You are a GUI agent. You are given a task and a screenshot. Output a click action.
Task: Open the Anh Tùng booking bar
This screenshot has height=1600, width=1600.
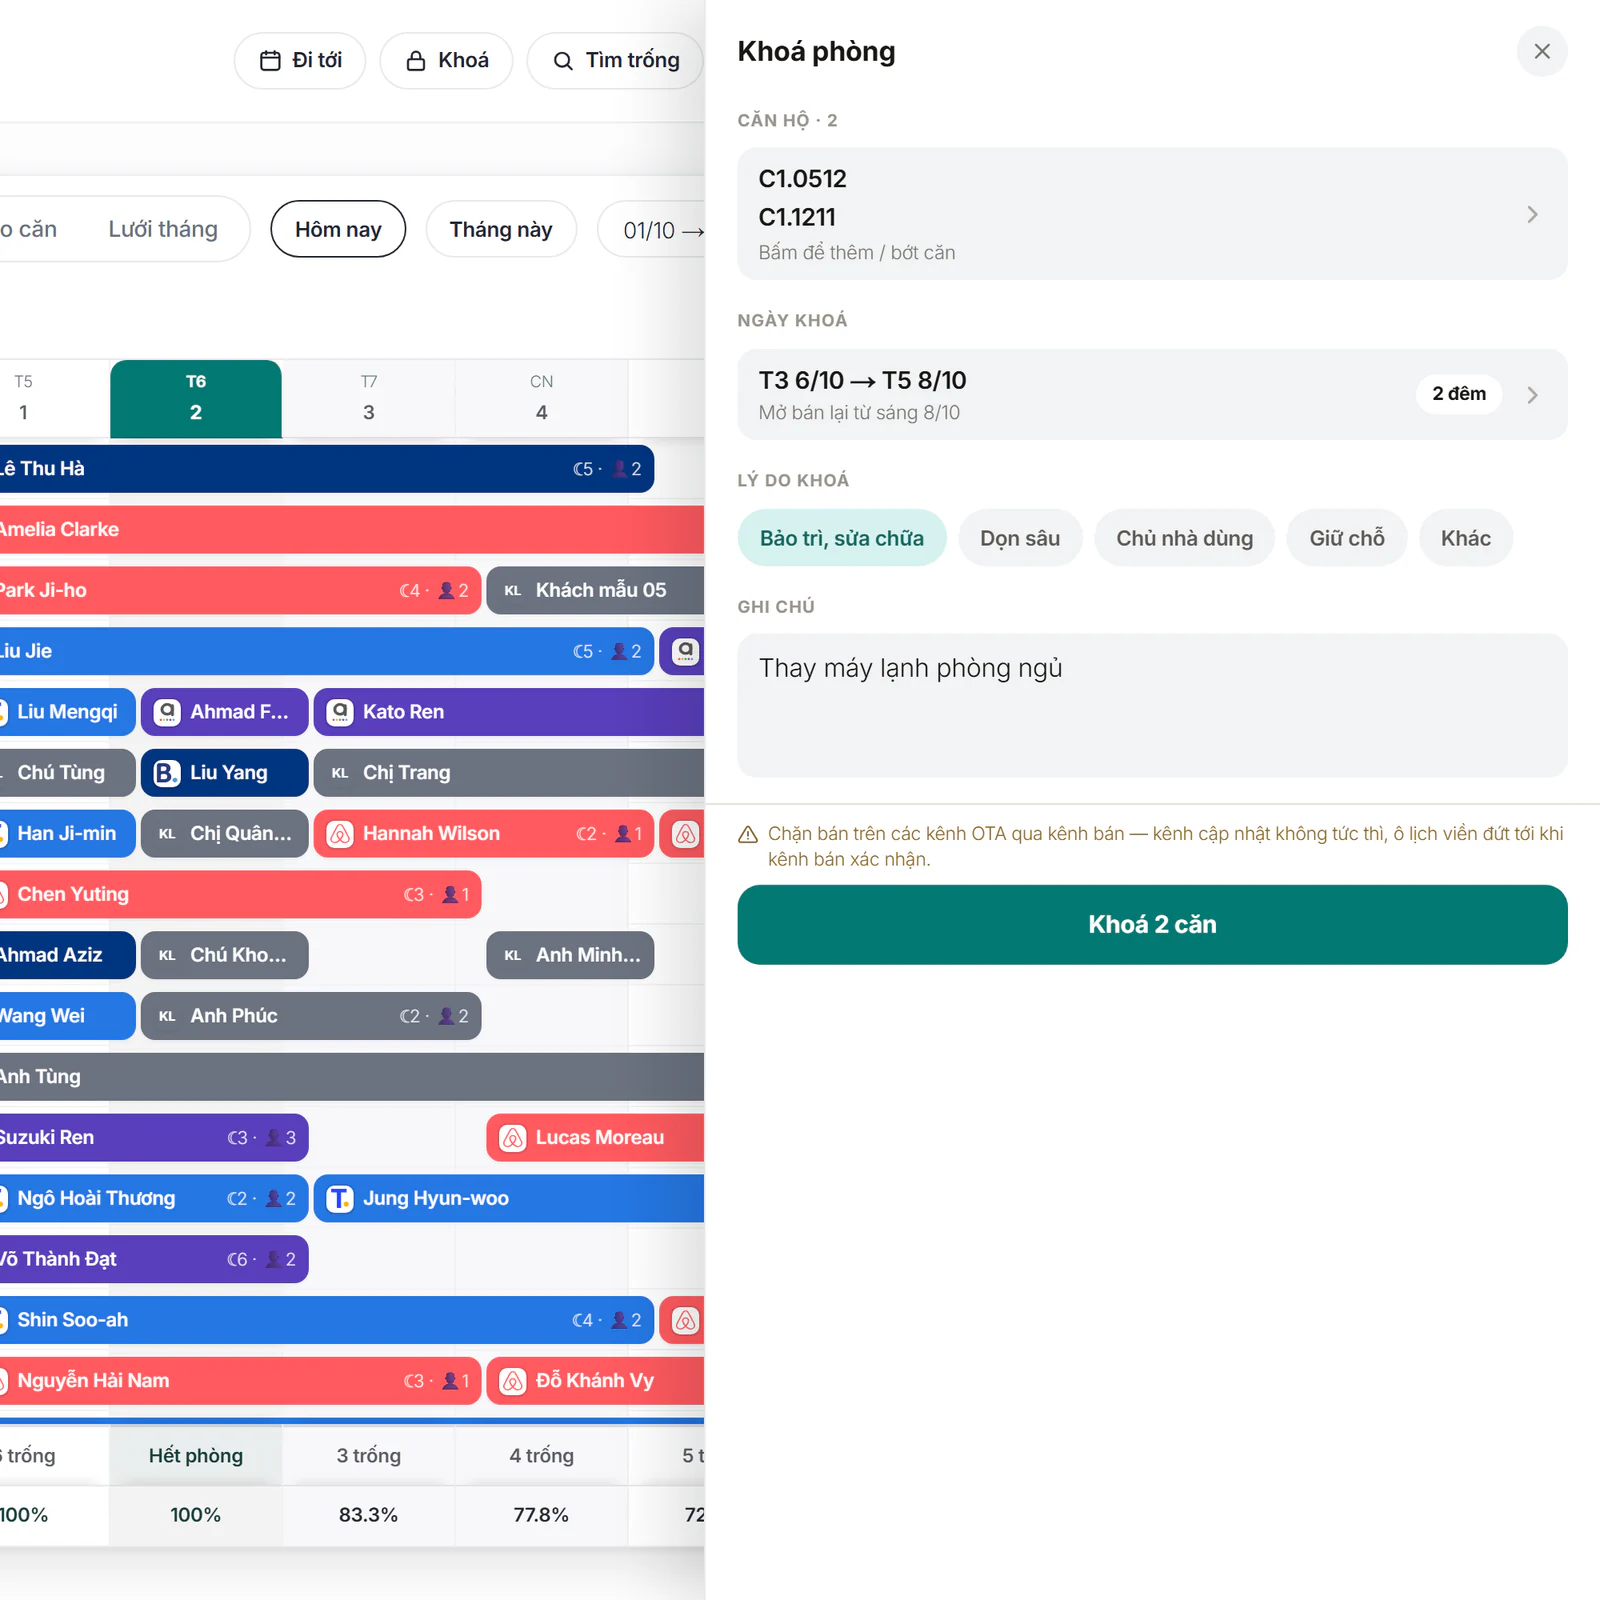coord(351,1077)
